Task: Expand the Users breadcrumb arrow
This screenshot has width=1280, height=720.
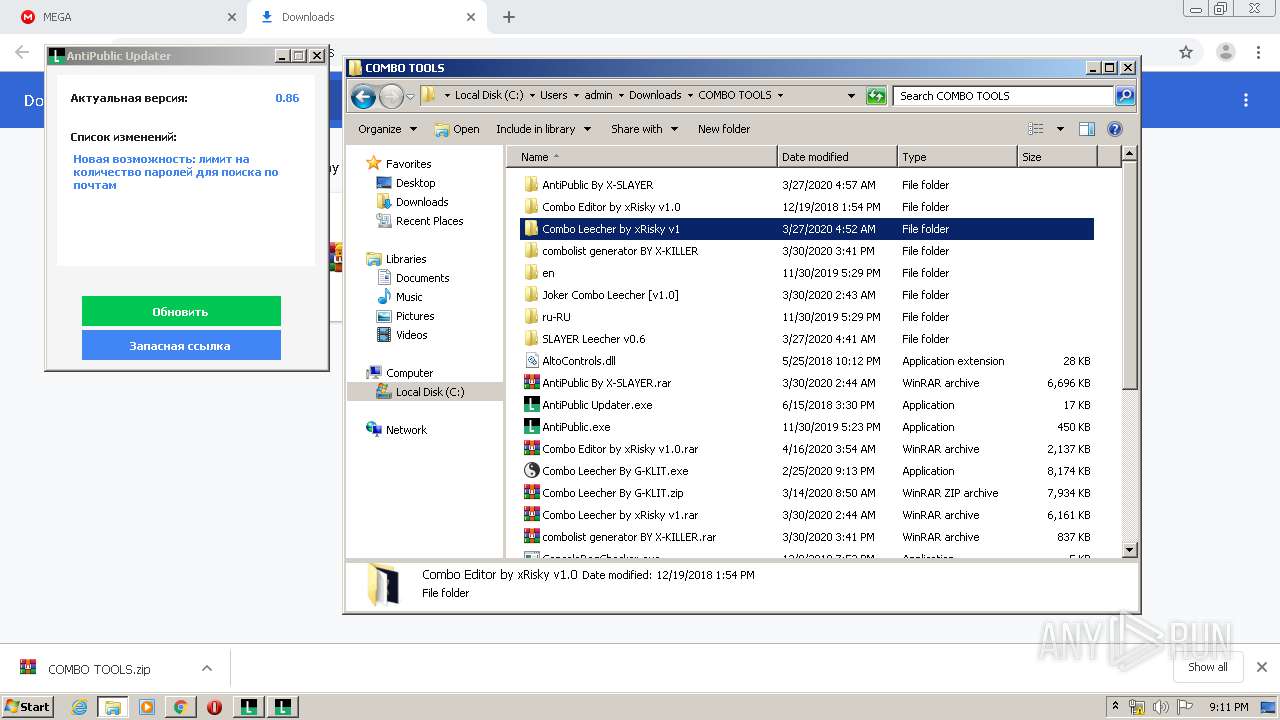Action: coord(576,96)
